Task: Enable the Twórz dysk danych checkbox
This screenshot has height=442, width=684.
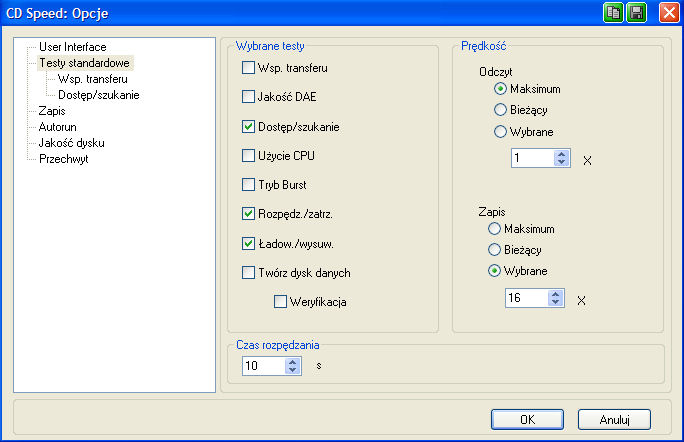Action: (x=248, y=273)
